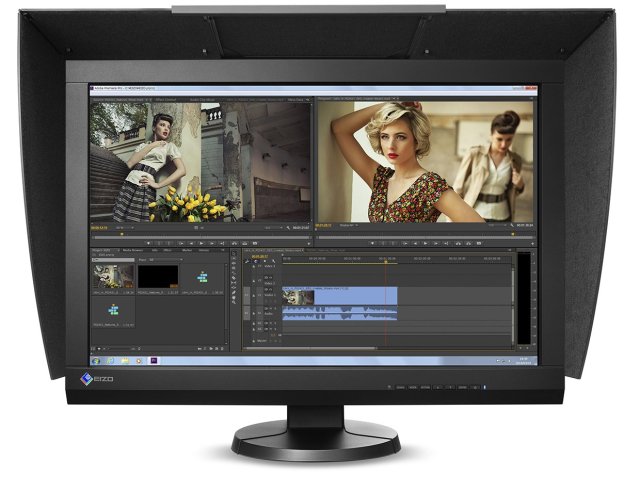640x480 pixels.
Task: Select the Ripple Edit tool
Action: [233, 263]
